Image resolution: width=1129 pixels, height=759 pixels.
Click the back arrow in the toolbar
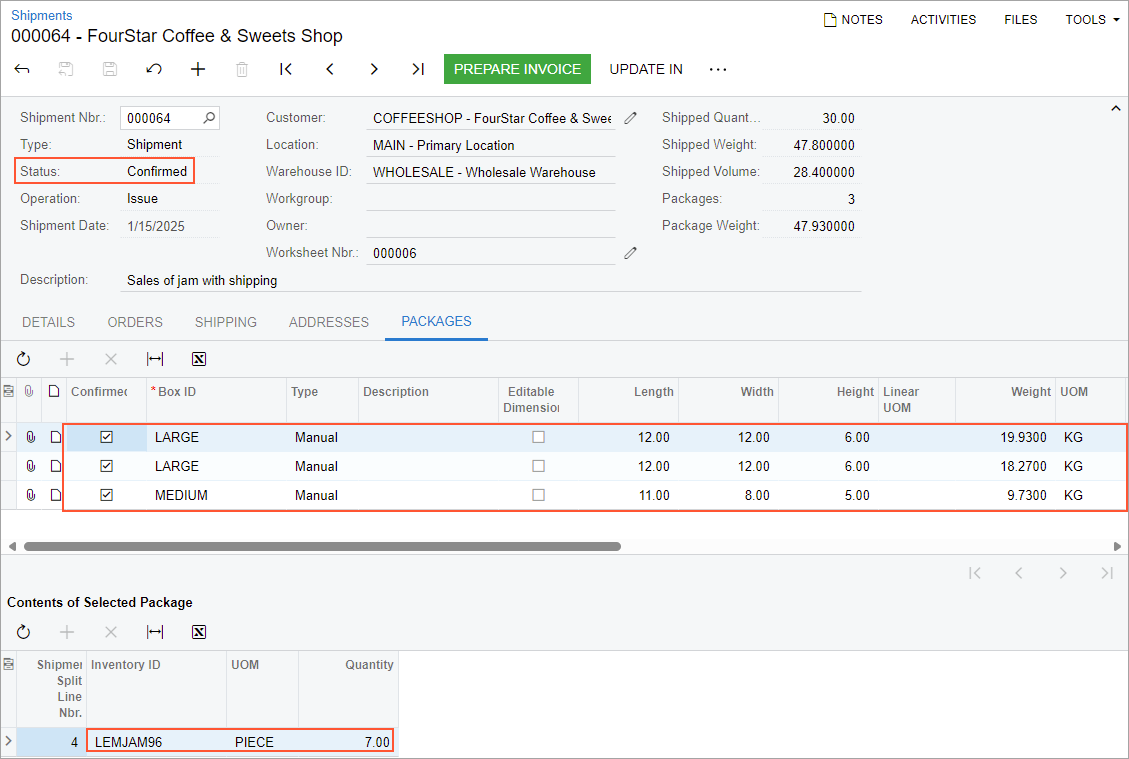coord(22,69)
